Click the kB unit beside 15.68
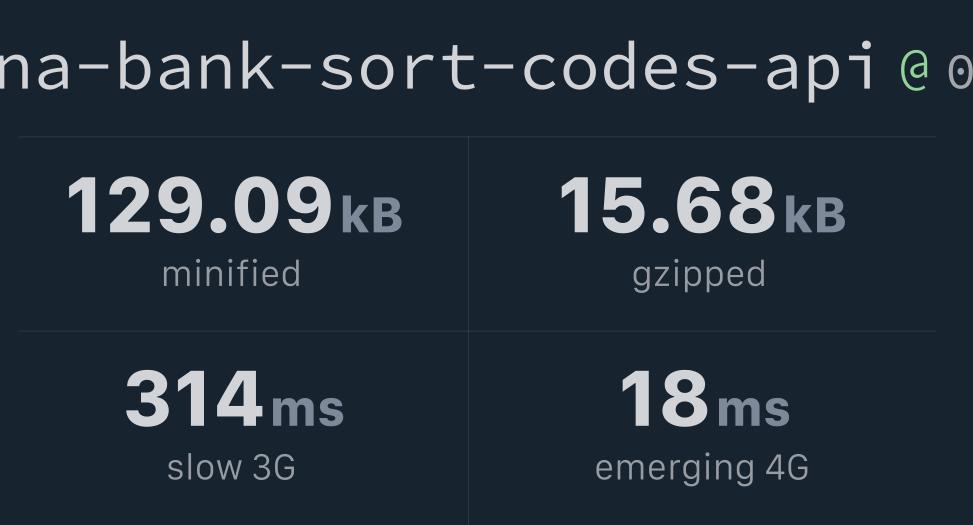 click(x=815, y=215)
